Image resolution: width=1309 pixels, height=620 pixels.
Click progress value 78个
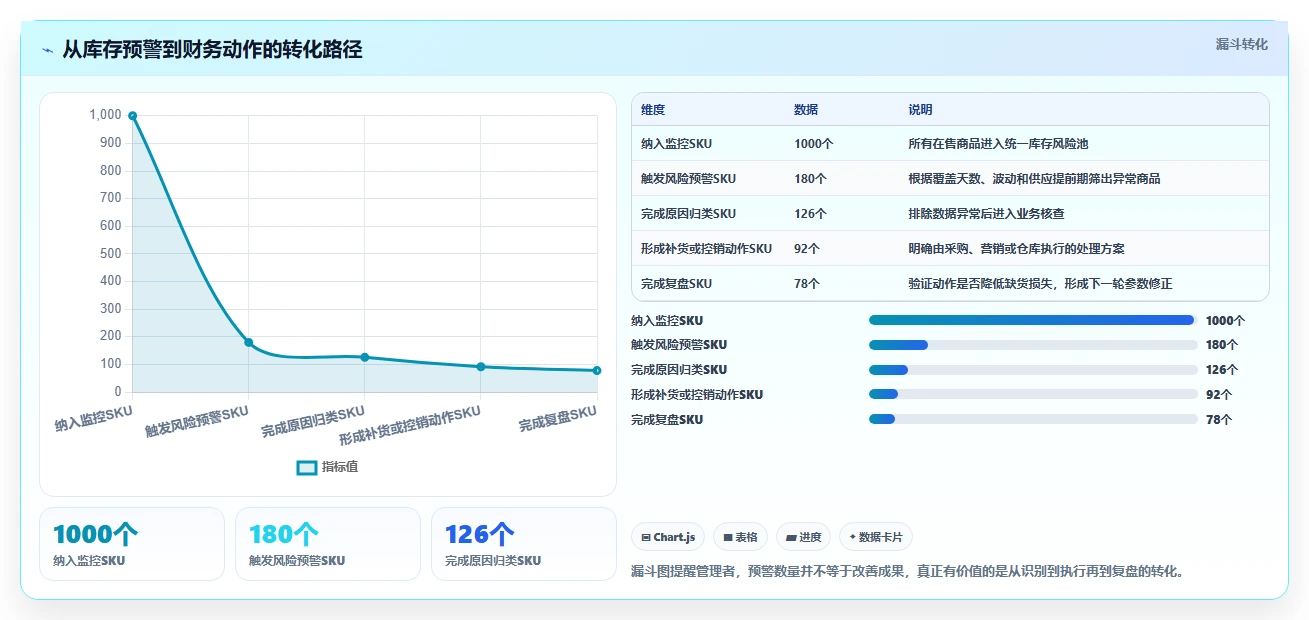tap(1219, 420)
